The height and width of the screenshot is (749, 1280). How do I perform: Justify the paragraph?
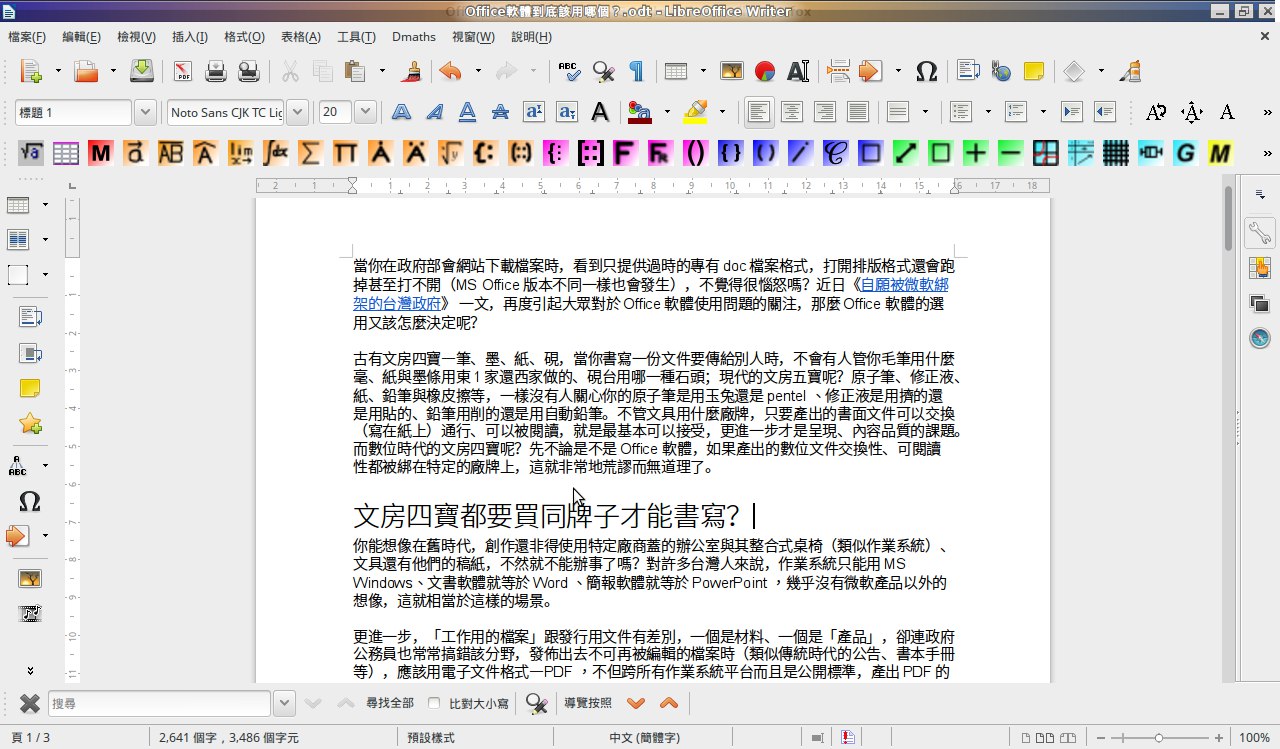tap(858, 112)
